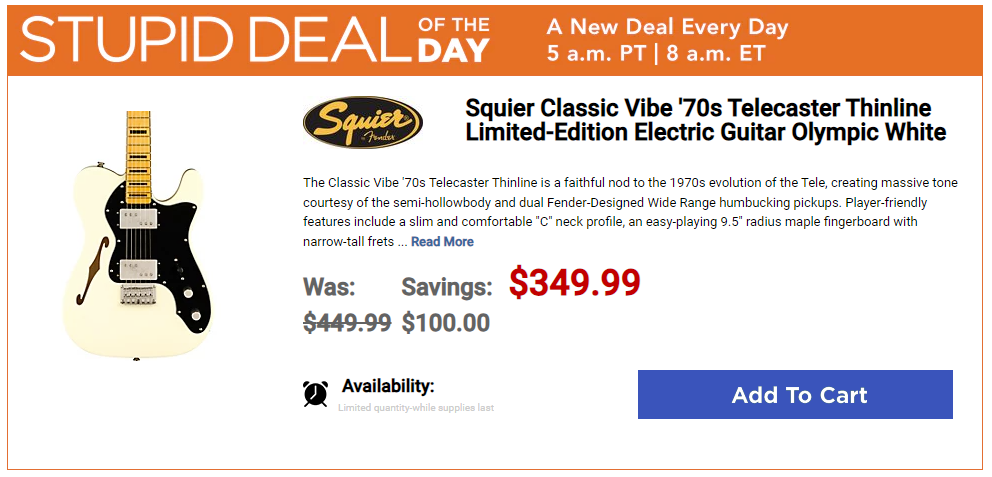
Task: Click the Read More link
Action: pos(442,242)
